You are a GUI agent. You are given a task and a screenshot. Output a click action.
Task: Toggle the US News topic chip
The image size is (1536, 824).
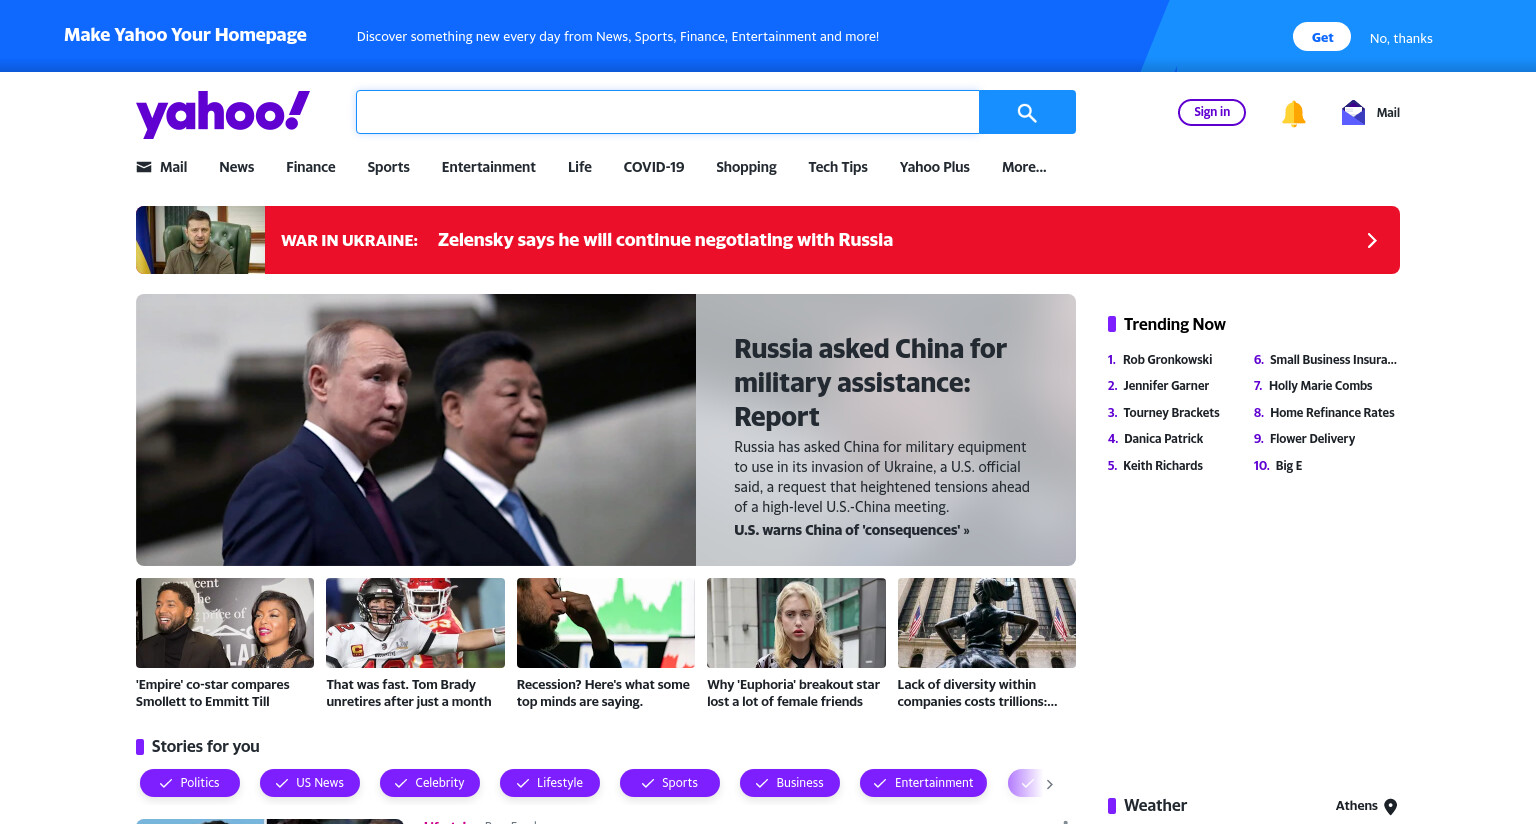pos(310,783)
